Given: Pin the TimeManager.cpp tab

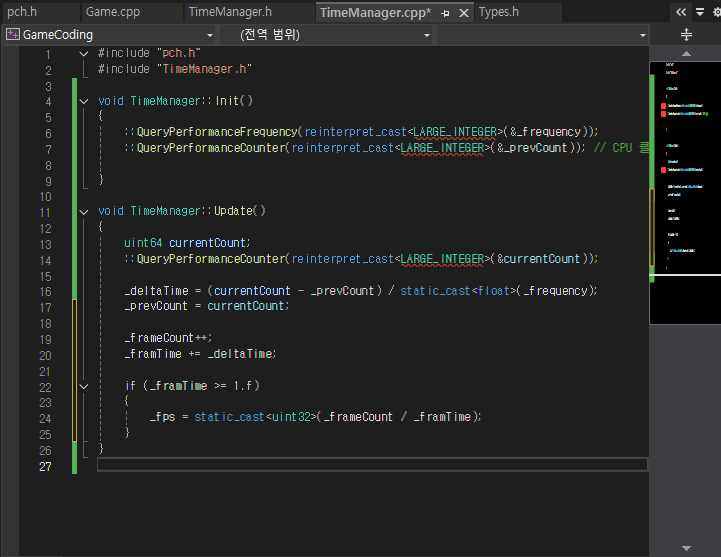Looking at the screenshot, I should pos(445,13).
